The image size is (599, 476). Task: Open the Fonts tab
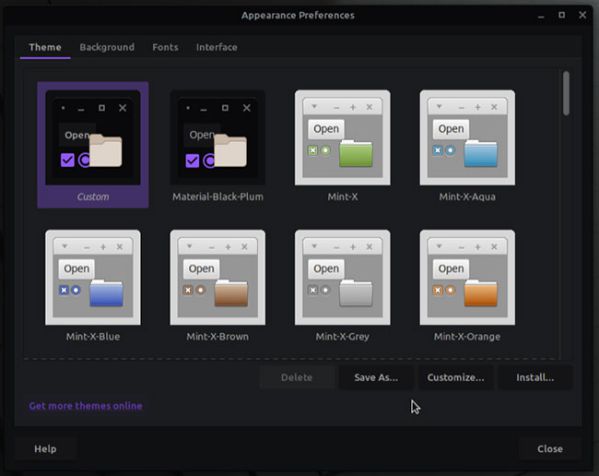[x=165, y=47]
